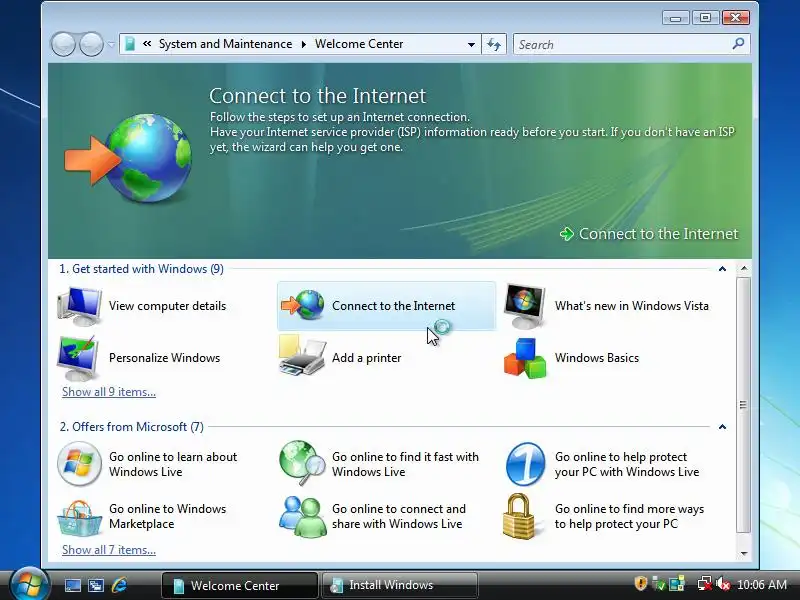Click the double chevron at the breadcrumb start

147,44
